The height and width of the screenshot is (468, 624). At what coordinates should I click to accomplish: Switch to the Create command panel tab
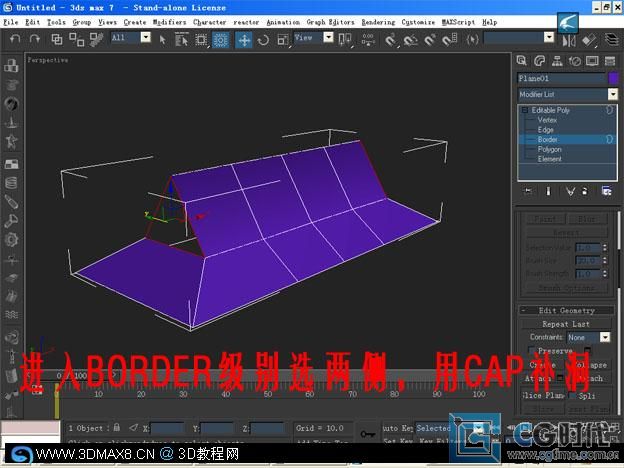click(x=521, y=61)
